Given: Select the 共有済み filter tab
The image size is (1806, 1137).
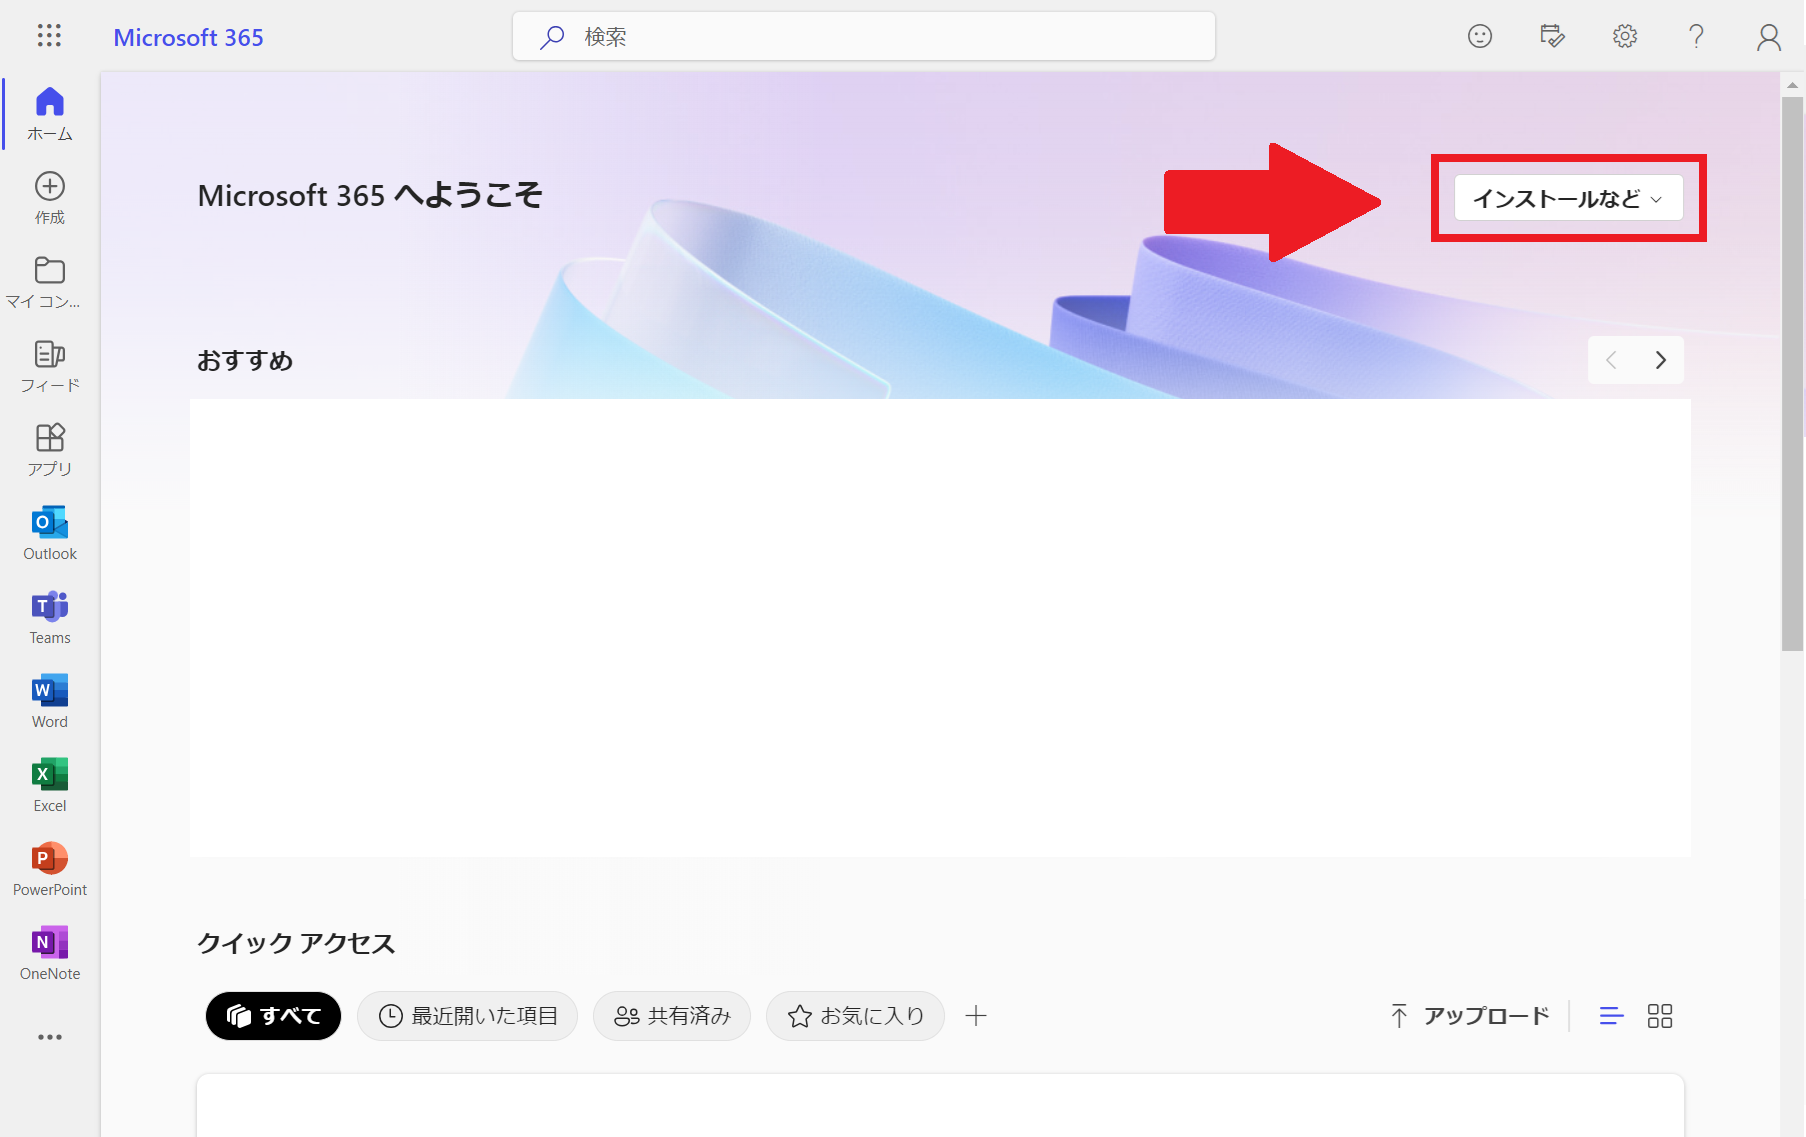Looking at the screenshot, I should pyautogui.click(x=672, y=1016).
